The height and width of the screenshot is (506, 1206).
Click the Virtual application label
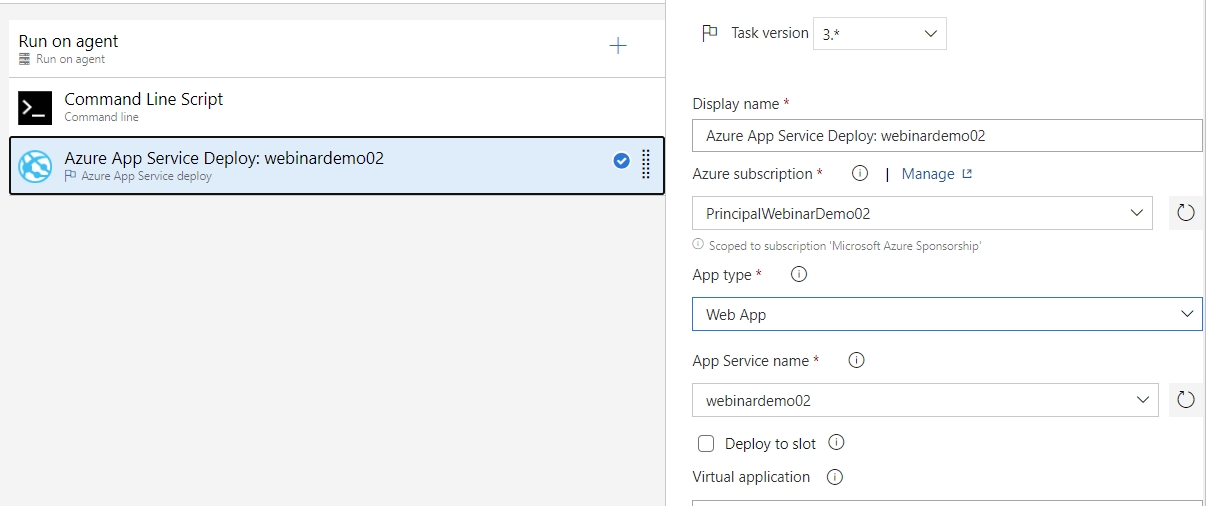[x=751, y=477]
